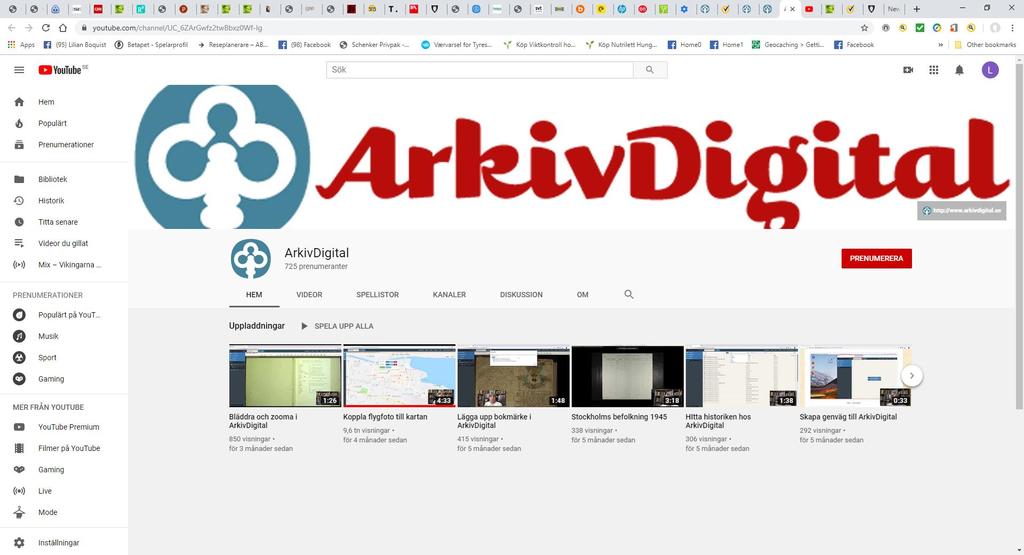Switch to the VIDEOR tab
Screen dimensions: 1024x555
(x=309, y=294)
